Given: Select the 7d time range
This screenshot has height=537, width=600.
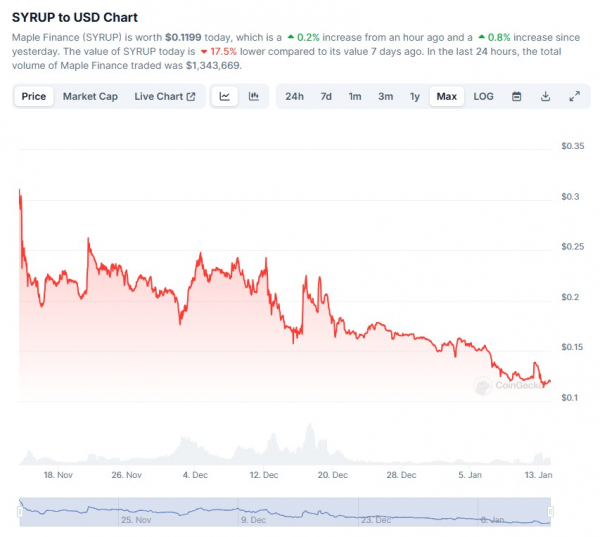Looking at the screenshot, I should point(326,96).
